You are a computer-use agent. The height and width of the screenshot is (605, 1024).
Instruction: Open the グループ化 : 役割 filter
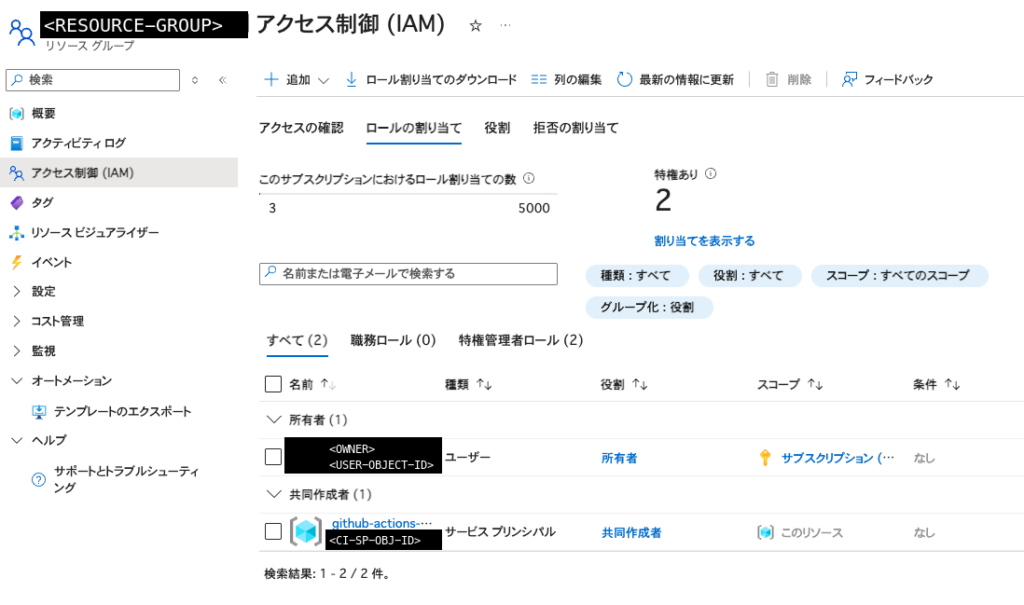648,307
